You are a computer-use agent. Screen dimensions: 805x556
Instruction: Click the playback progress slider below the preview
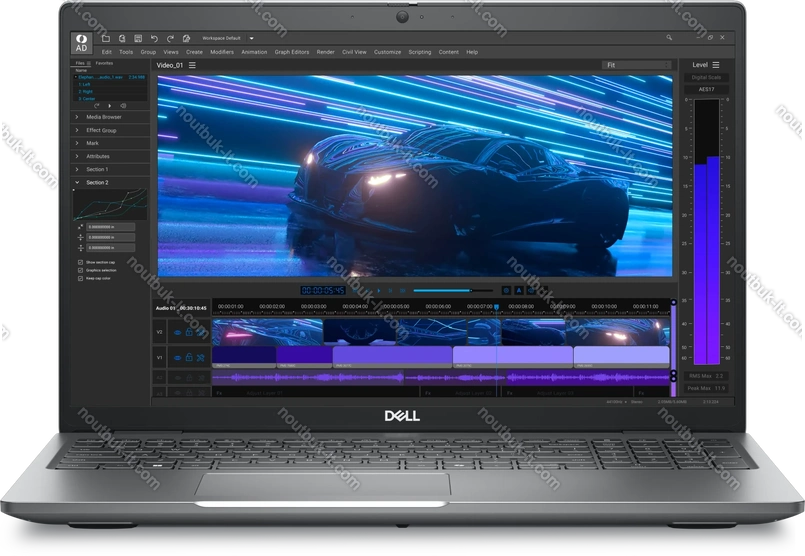click(x=442, y=290)
